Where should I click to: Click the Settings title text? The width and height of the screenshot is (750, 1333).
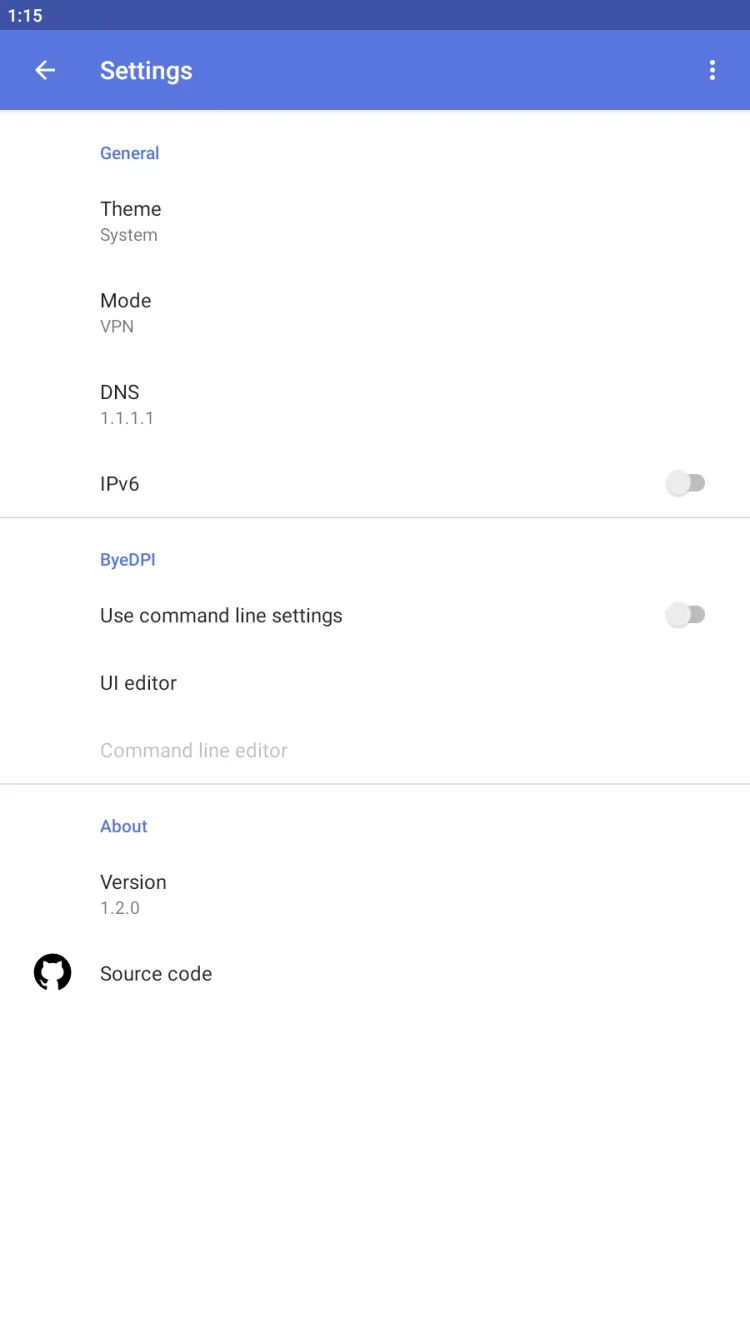pos(146,71)
